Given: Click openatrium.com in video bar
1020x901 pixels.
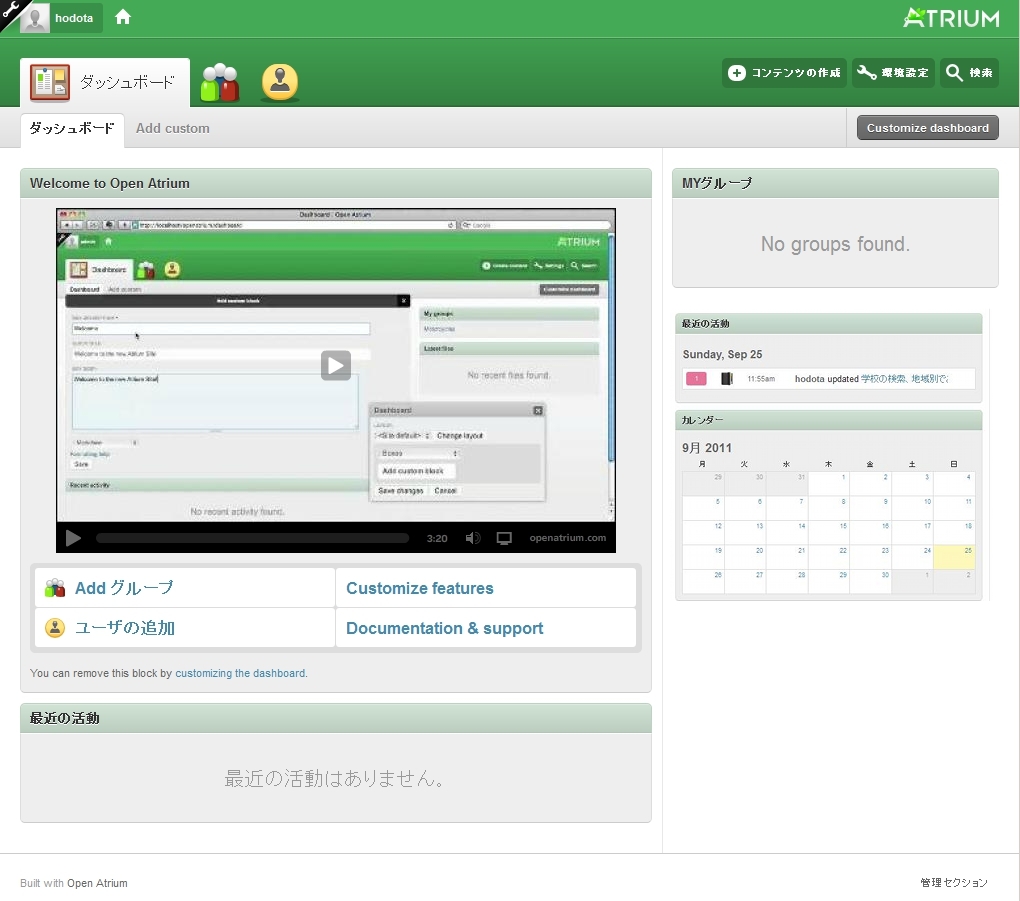Looking at the screenshot, I should (567, 538).
